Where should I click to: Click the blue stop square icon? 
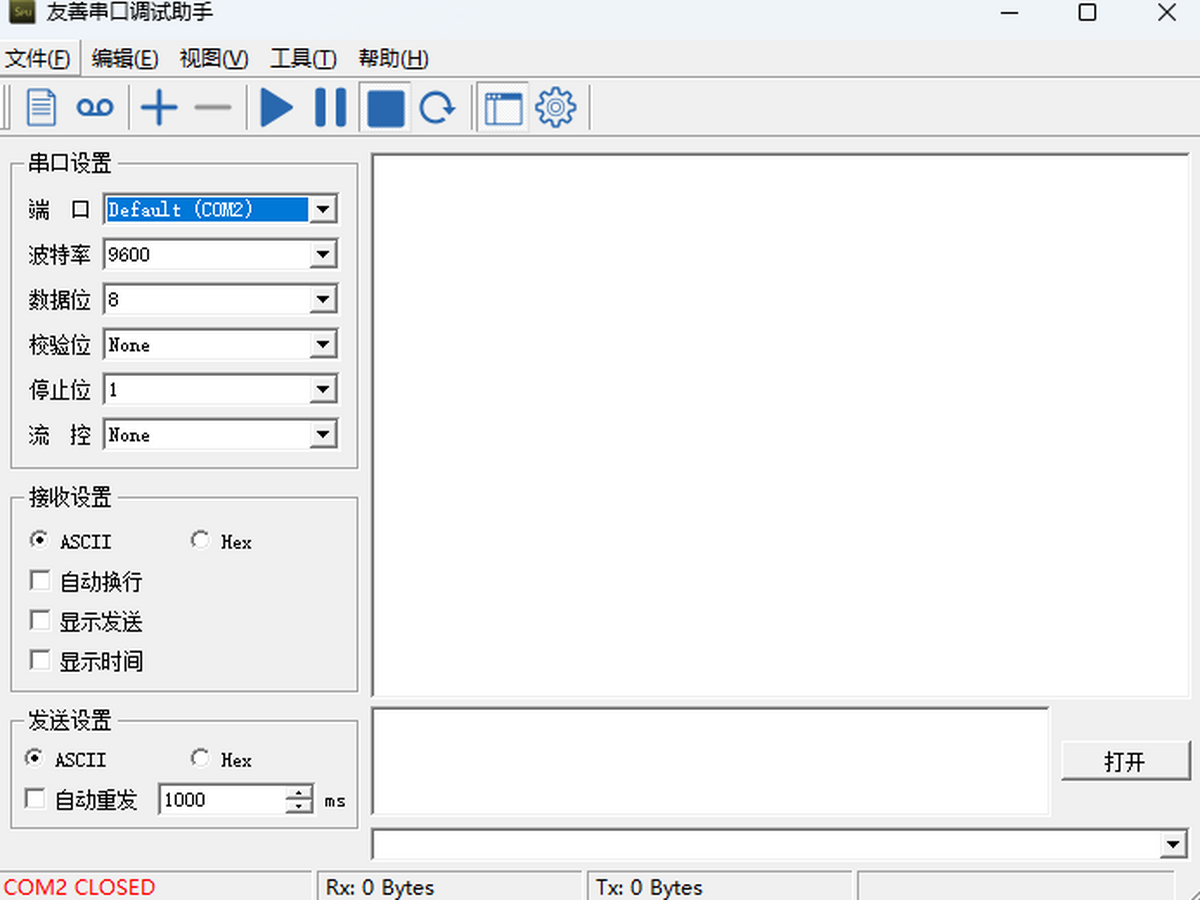pyautogui.click(x=385, y=108)
